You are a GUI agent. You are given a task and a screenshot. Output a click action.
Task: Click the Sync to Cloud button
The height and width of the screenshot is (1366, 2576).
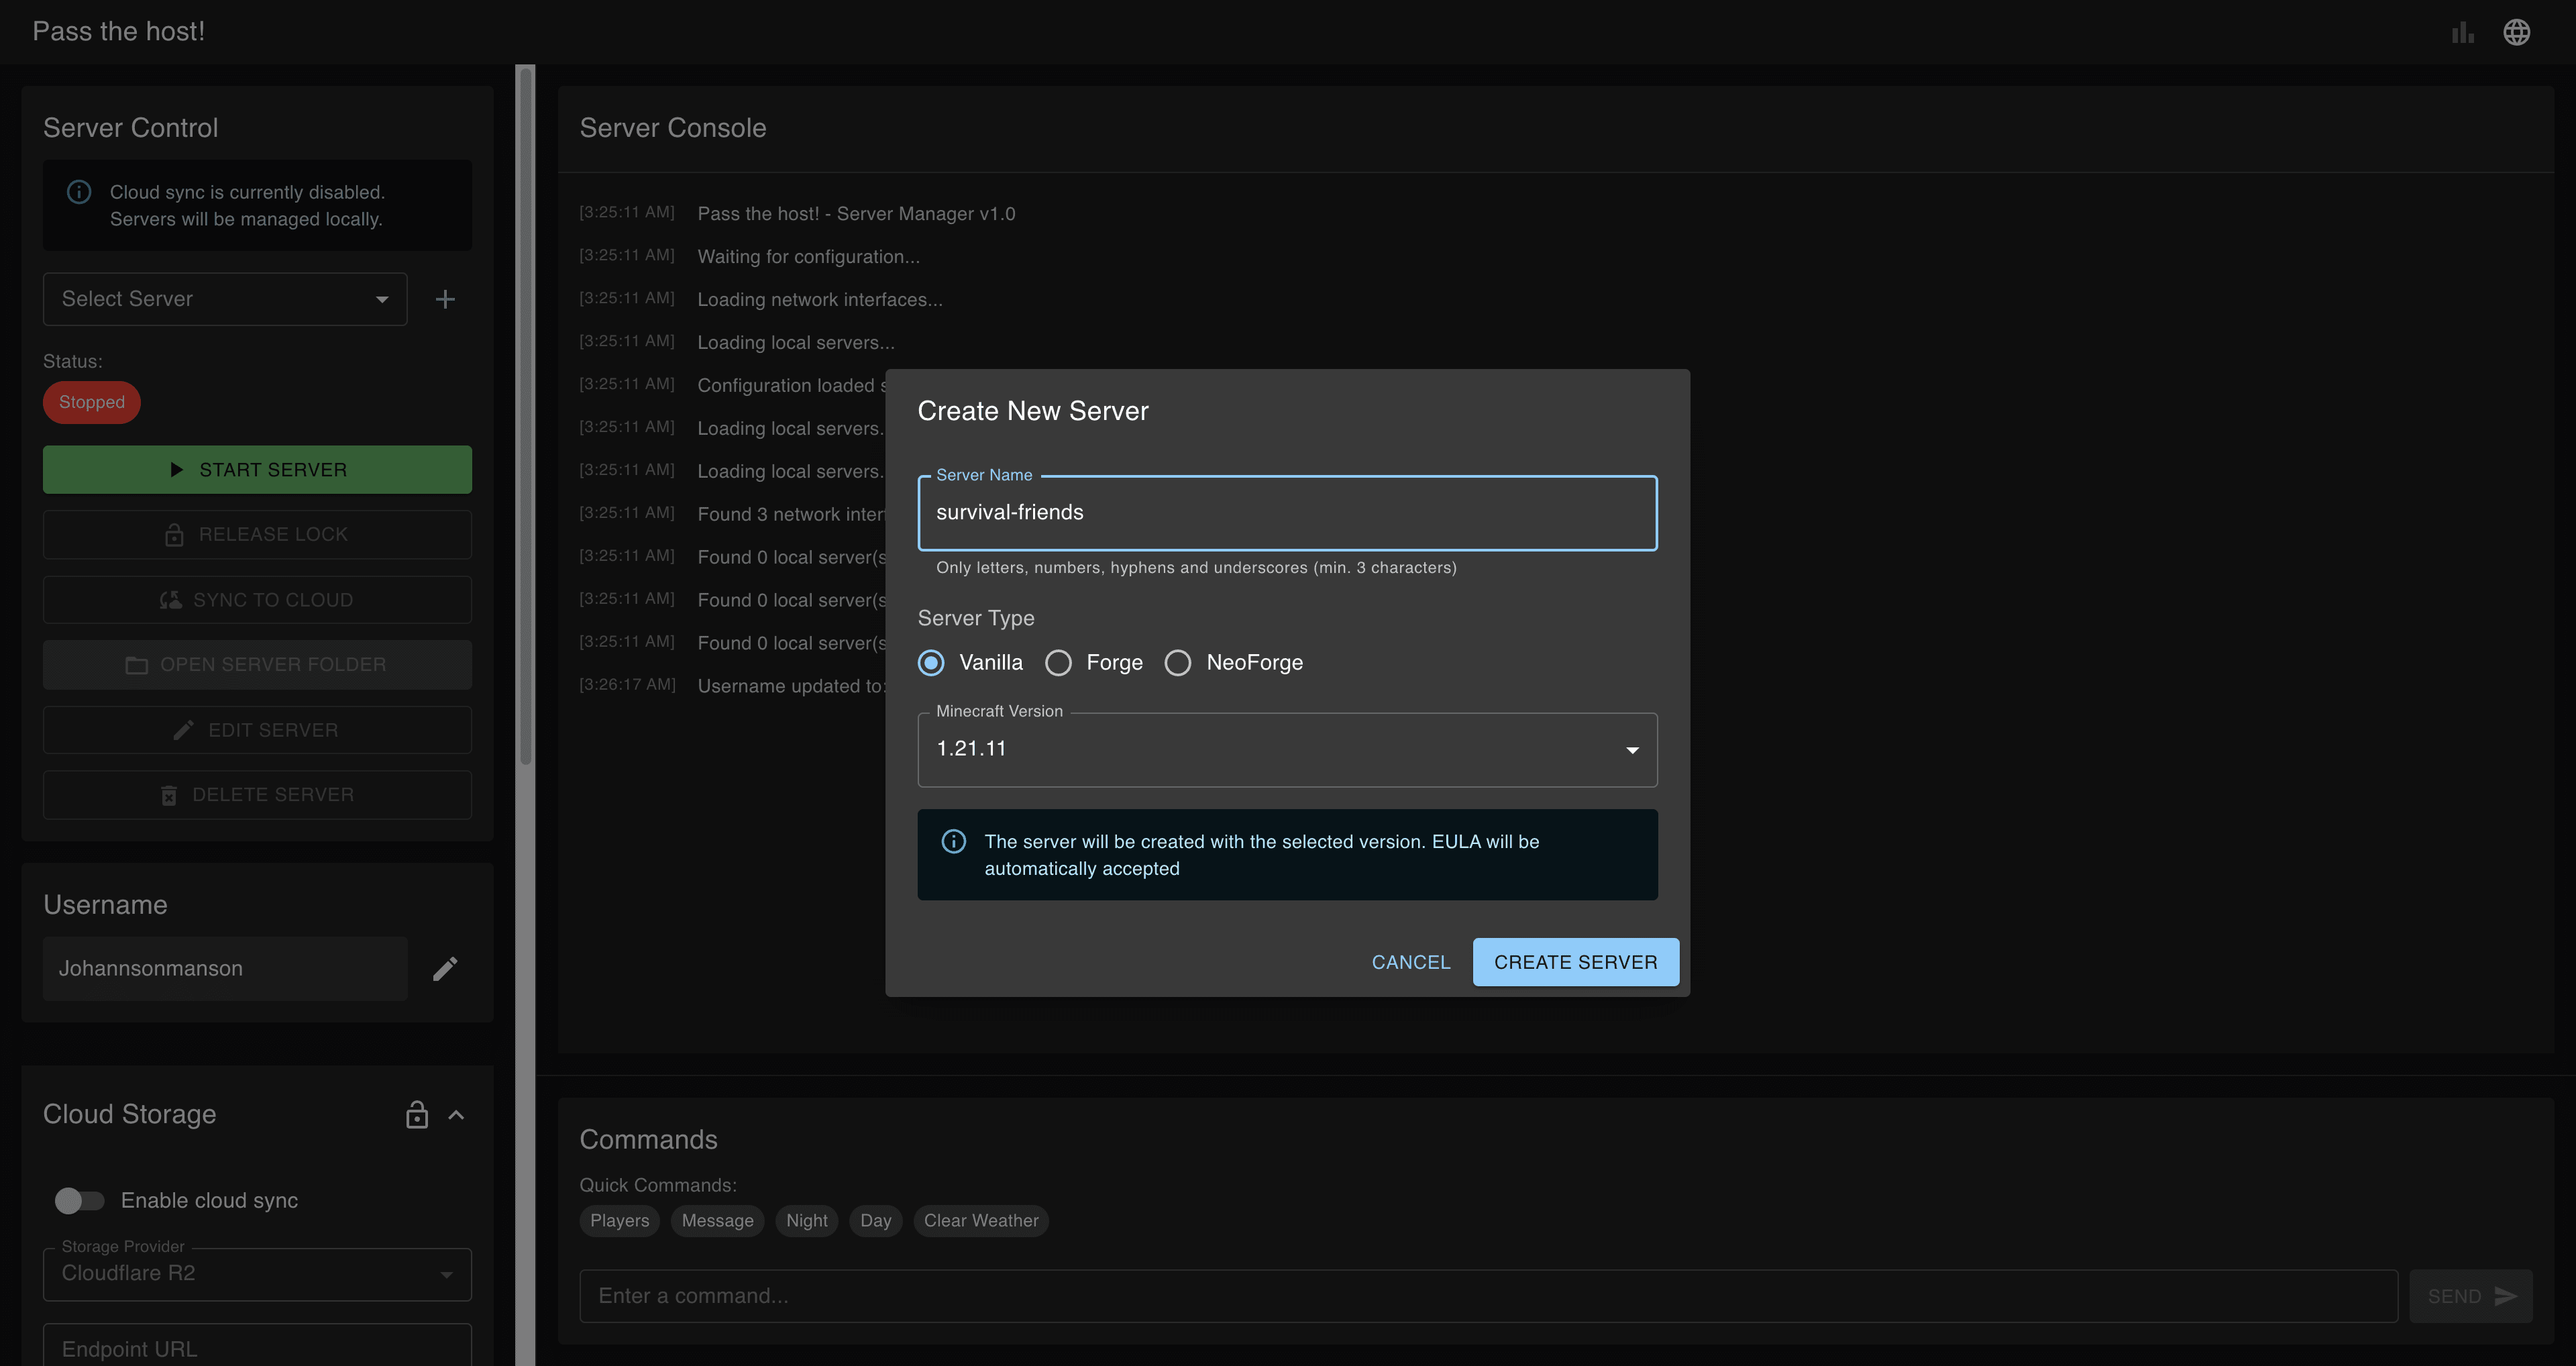coord(257,600)
